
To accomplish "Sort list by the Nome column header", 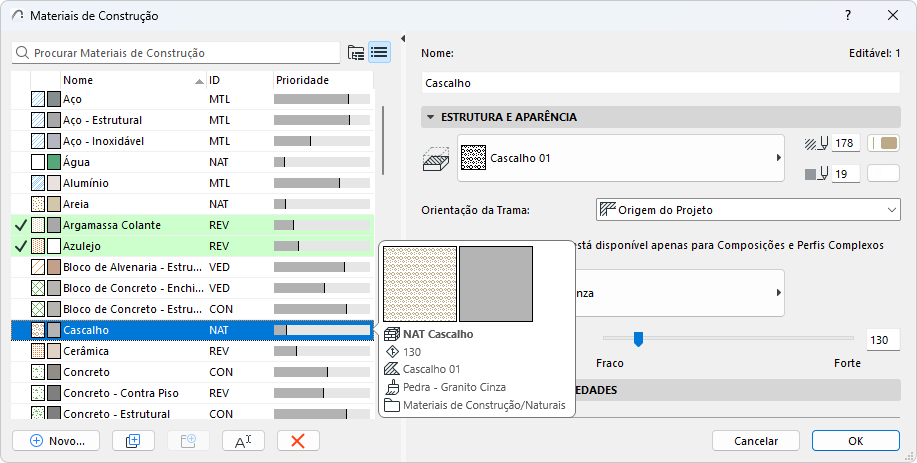I will [x=133, y=80].
